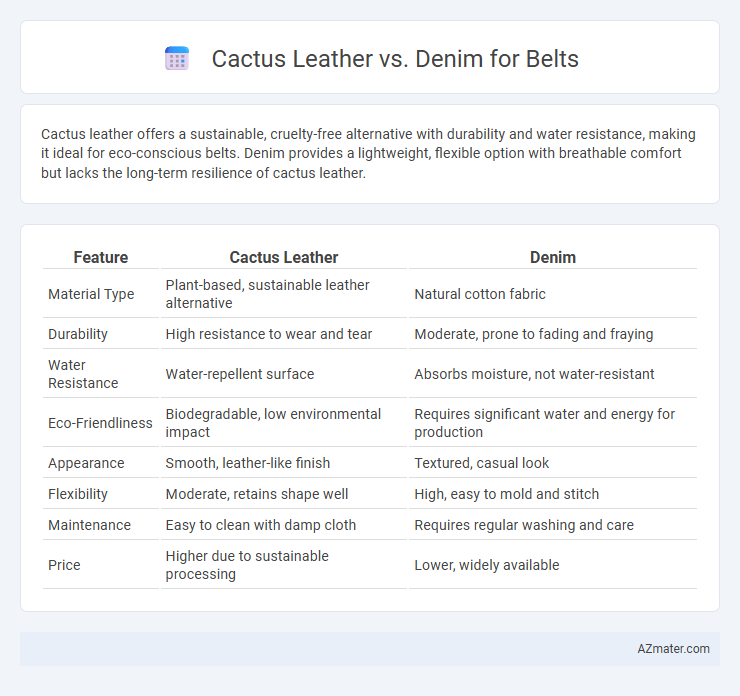Click 'Plant-based, sustainable leather alternative' cell
This screenshot has width=740, height=696.
(284, 294)
